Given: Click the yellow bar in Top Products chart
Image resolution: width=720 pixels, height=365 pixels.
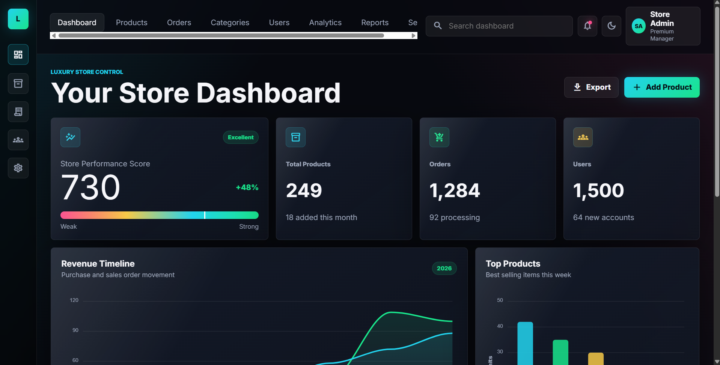Looking at the screenshot, I should point(596,359).
